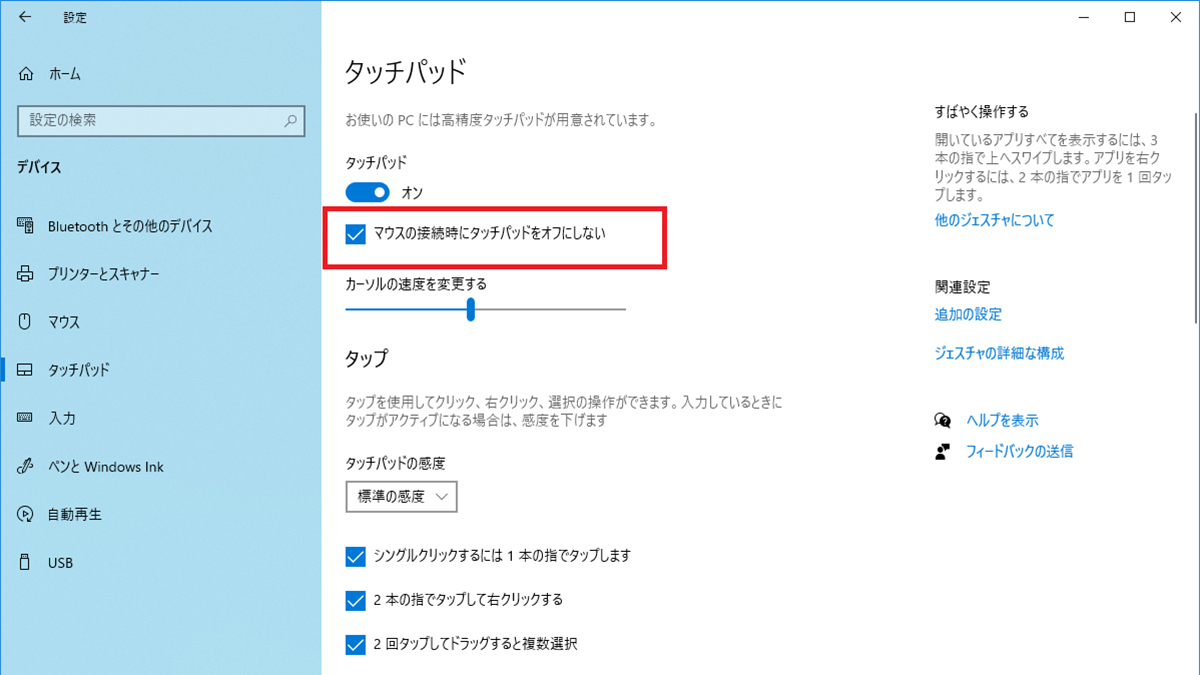
Task: Open the 標準の感度 sensitivity dropdown
Action: point(401,496)
